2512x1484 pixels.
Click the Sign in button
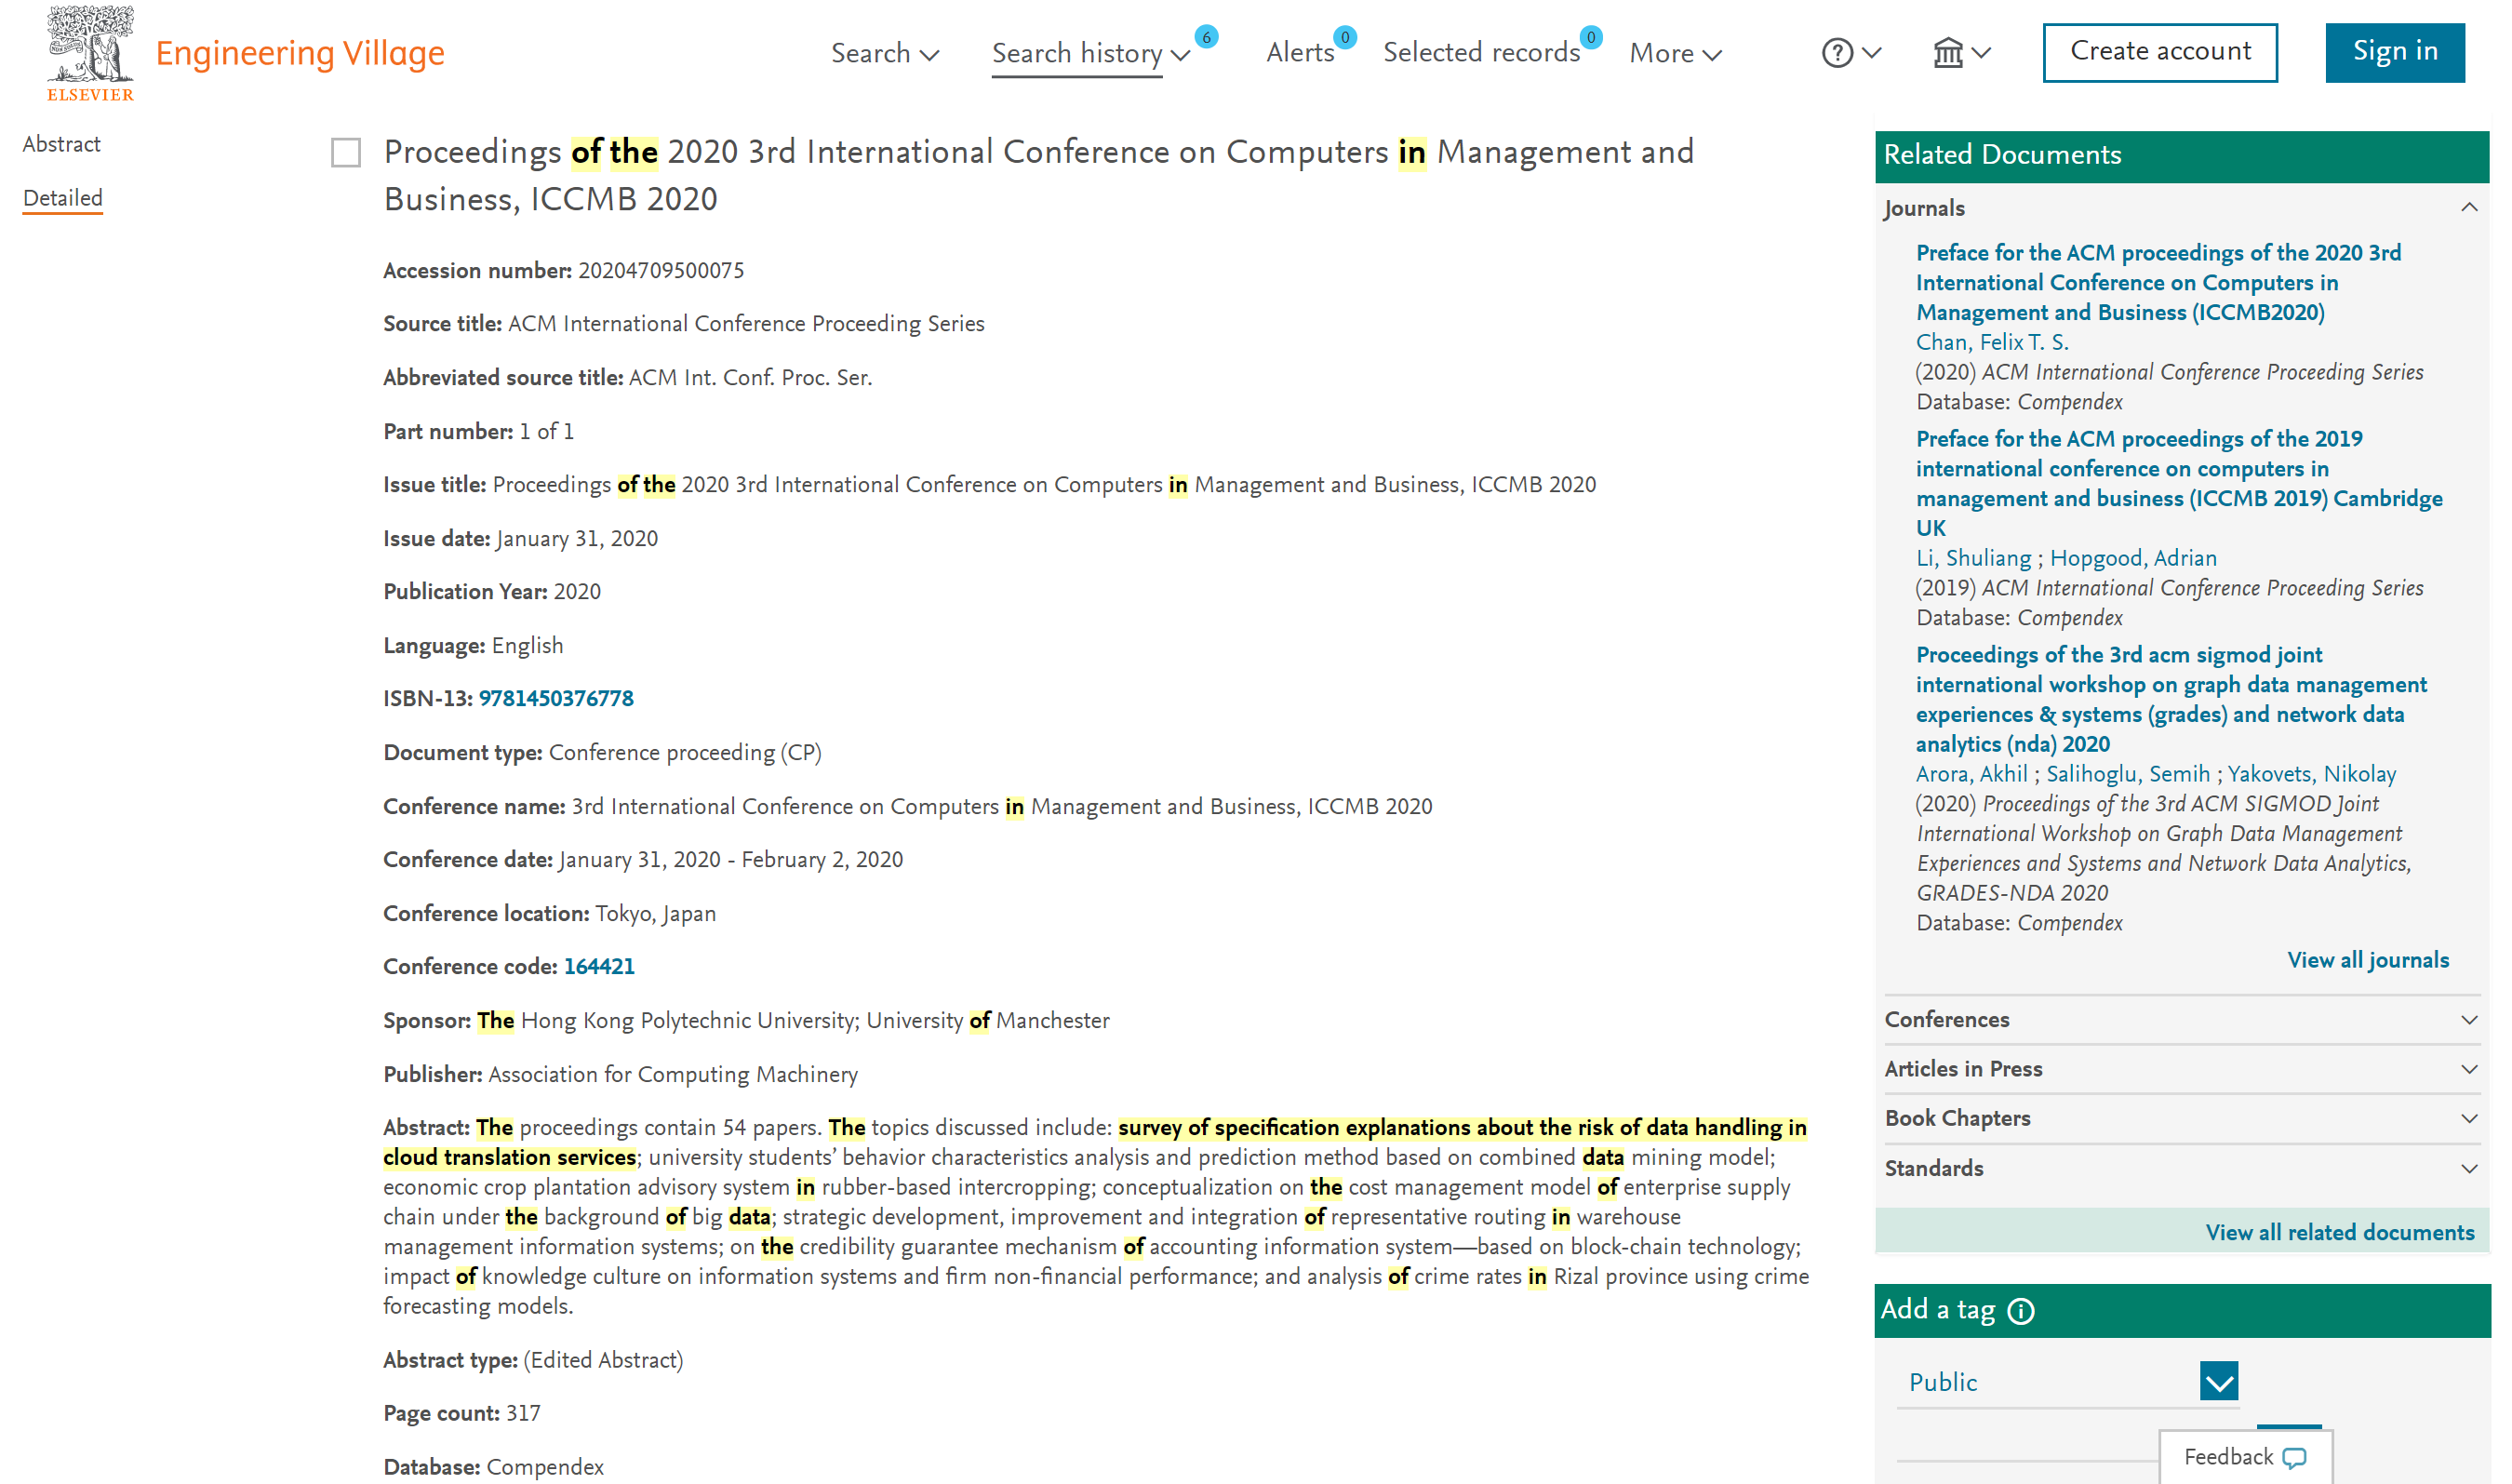click(2395, 52)
